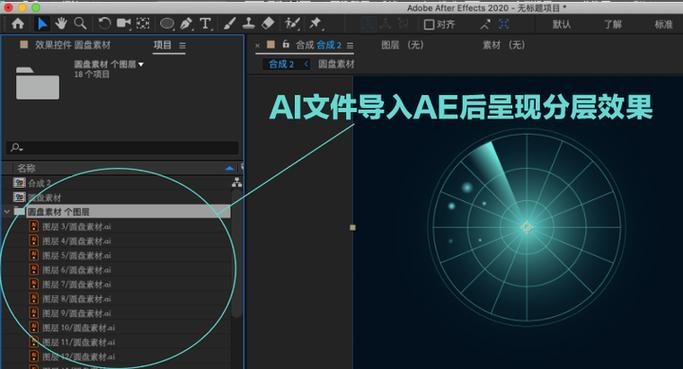Click the AI file icon of 图层 3
This screenshot has height=369, width=683.
click(34, 226)
